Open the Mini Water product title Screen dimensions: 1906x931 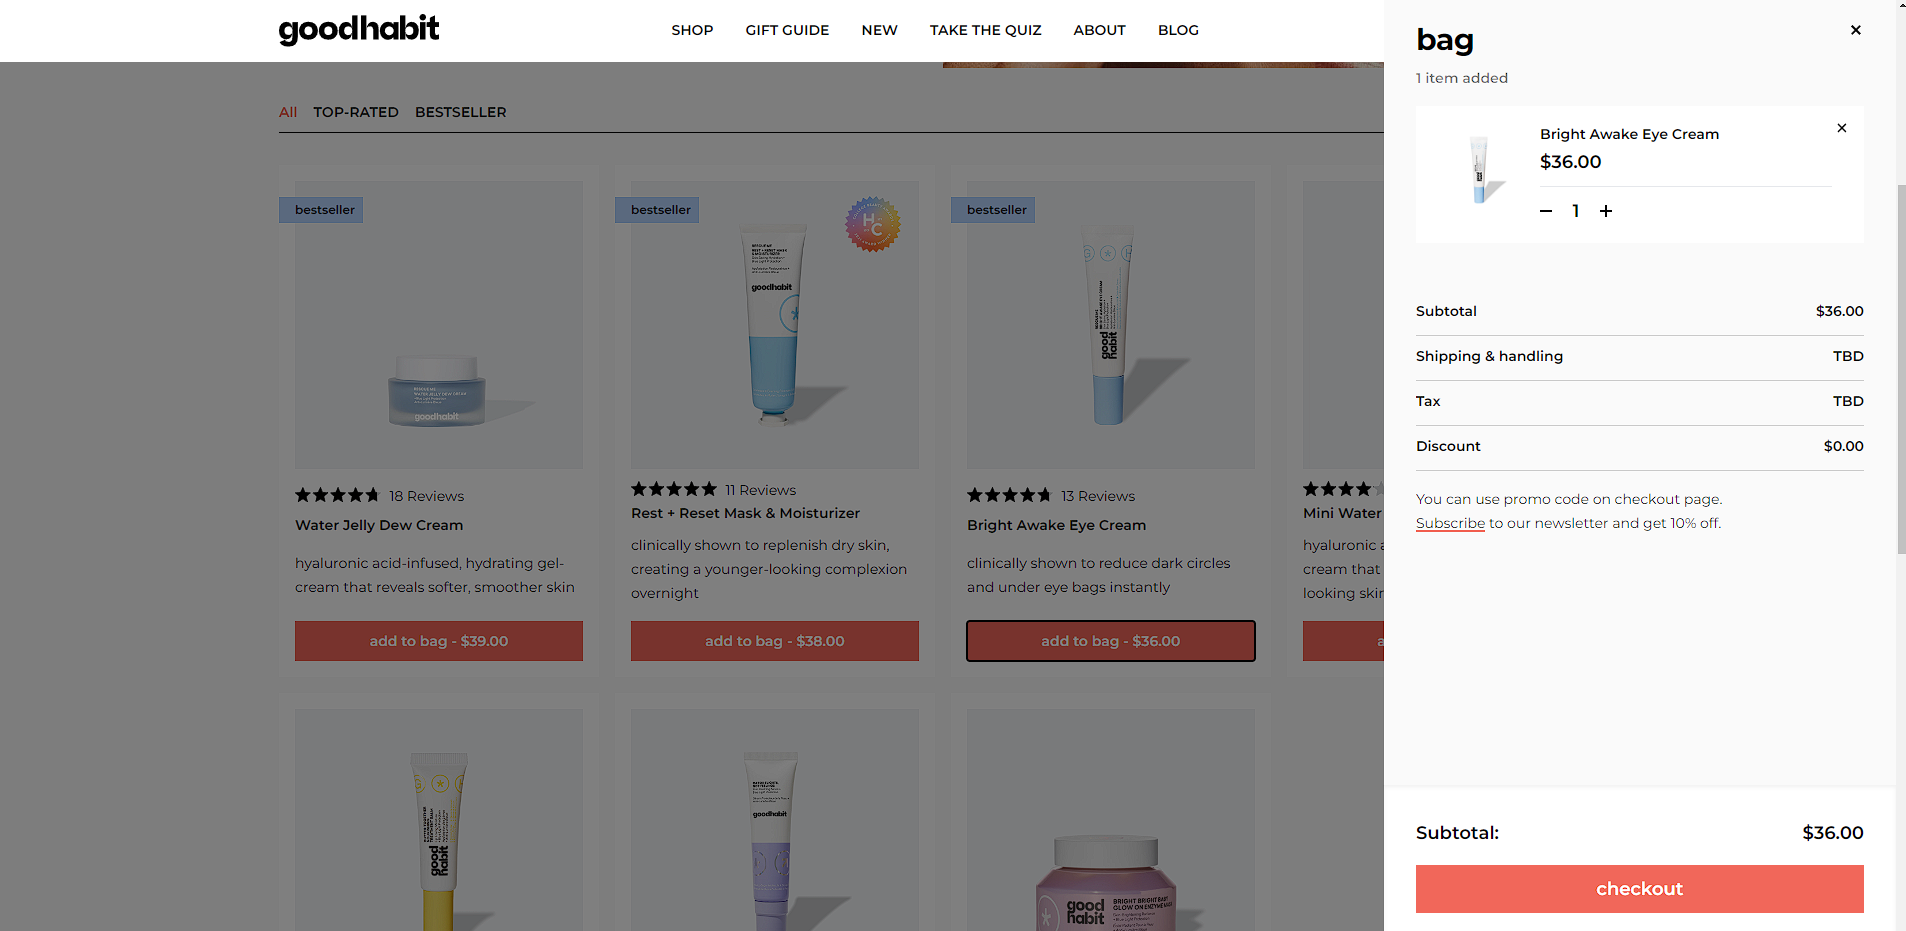click(1343, 513)
